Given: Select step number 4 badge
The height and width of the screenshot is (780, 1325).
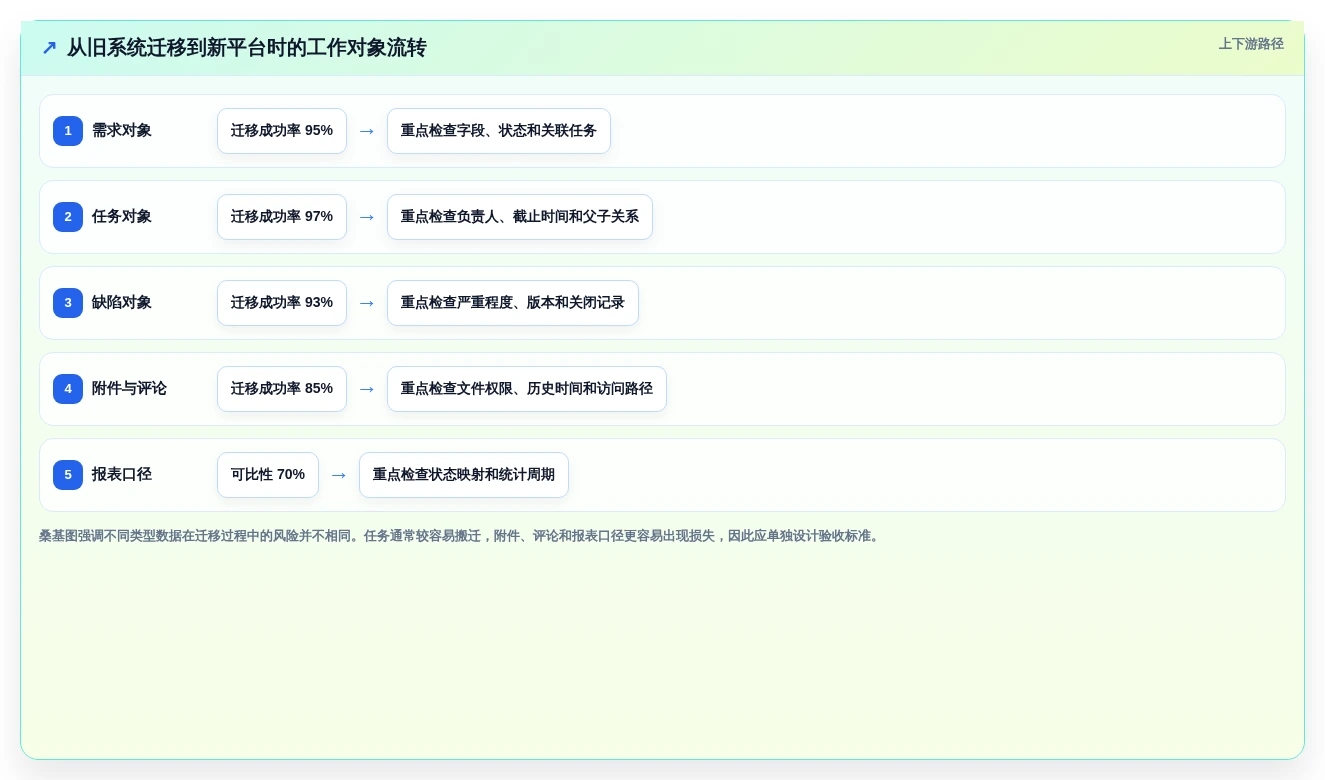Looking at the screenshot, I should click(x=68, y=389).
